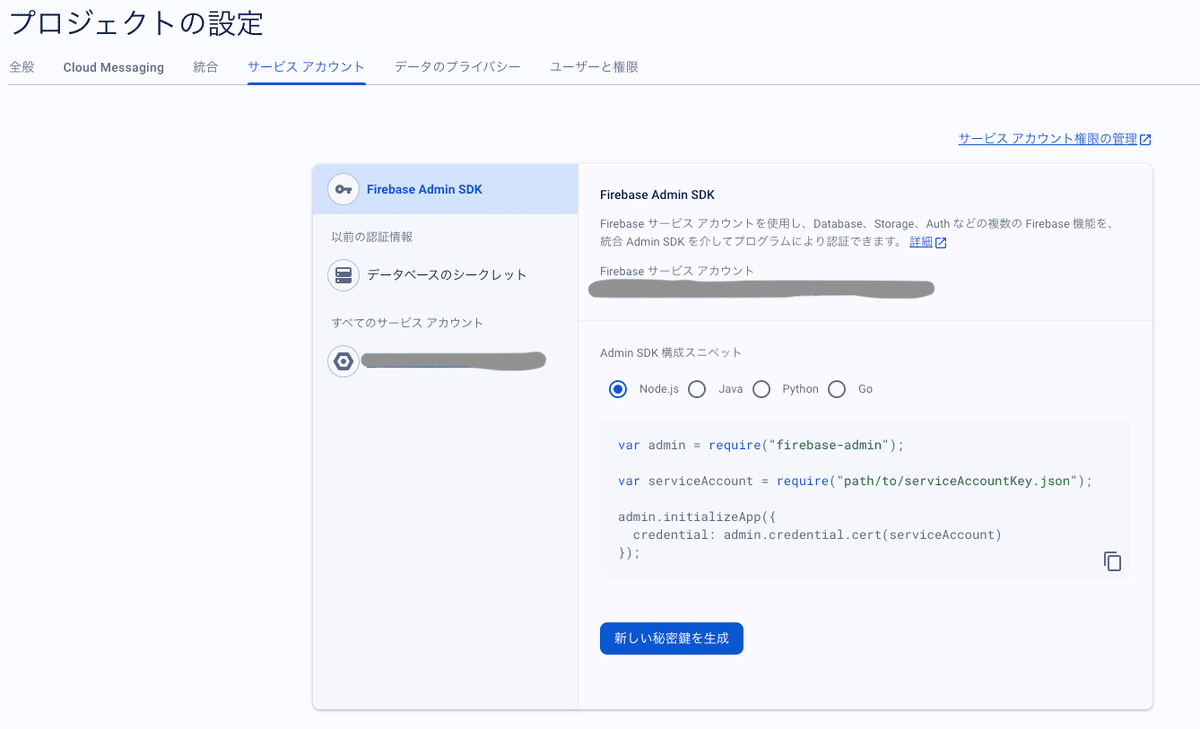Select the Node.js radio button

pyautogui.click(x=618, y=389)
